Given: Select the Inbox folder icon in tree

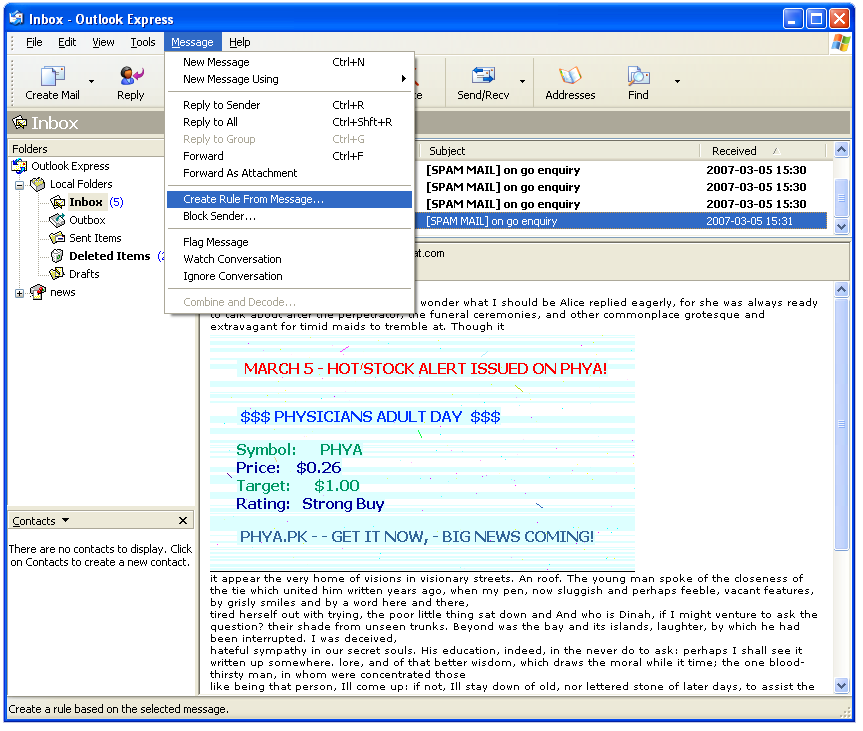Looking at the screenshot, I should coord(57,202).
